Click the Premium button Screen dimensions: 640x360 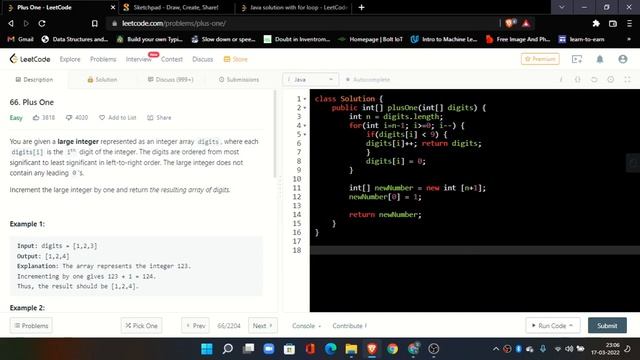click(540, 59)
